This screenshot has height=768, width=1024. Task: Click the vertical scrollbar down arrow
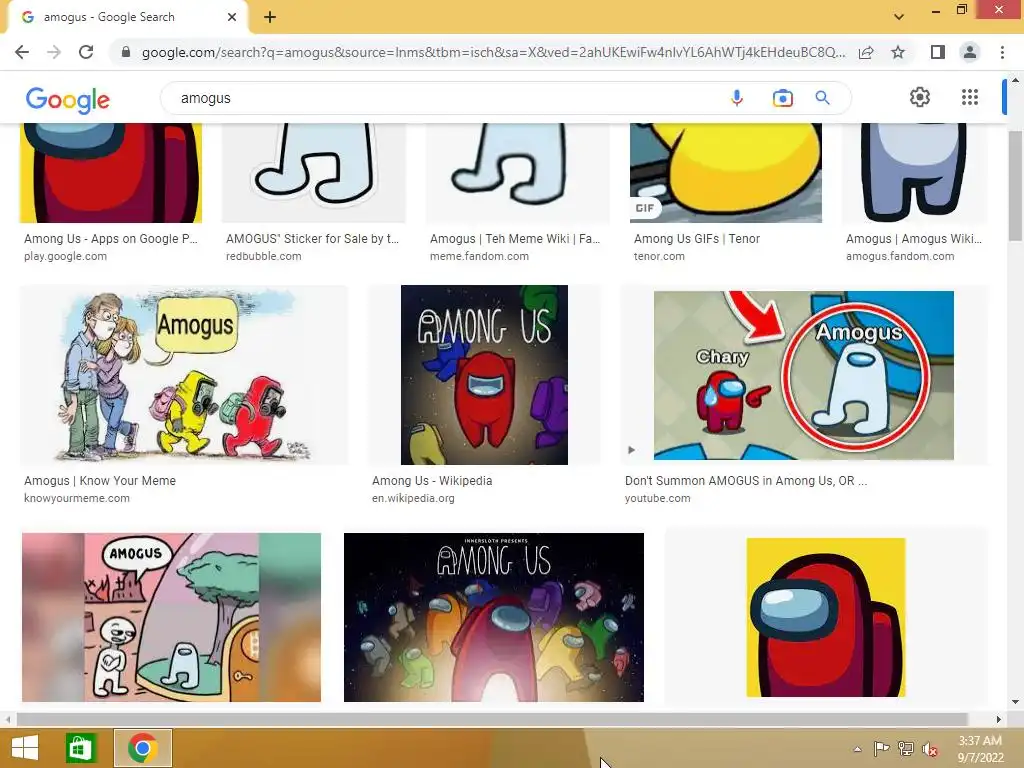click(x=1015, y=702)
